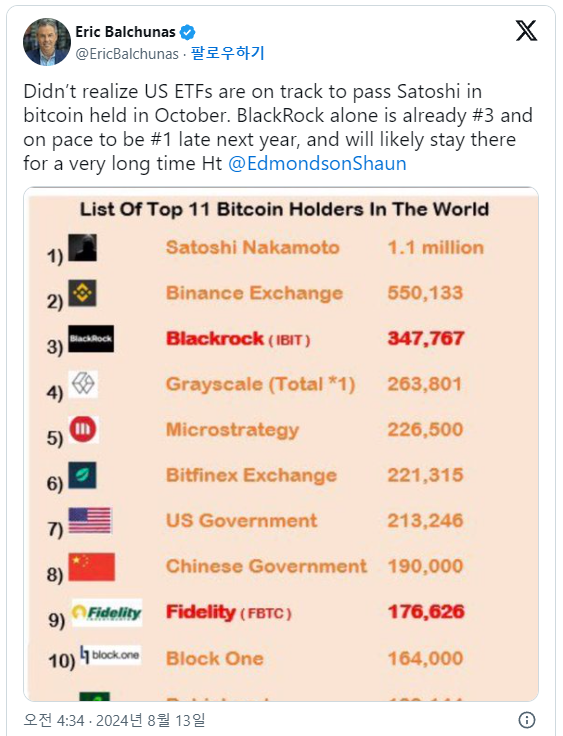563x736 pixels.
Task: Click the blue verified badge
Action: pos(188,32)
